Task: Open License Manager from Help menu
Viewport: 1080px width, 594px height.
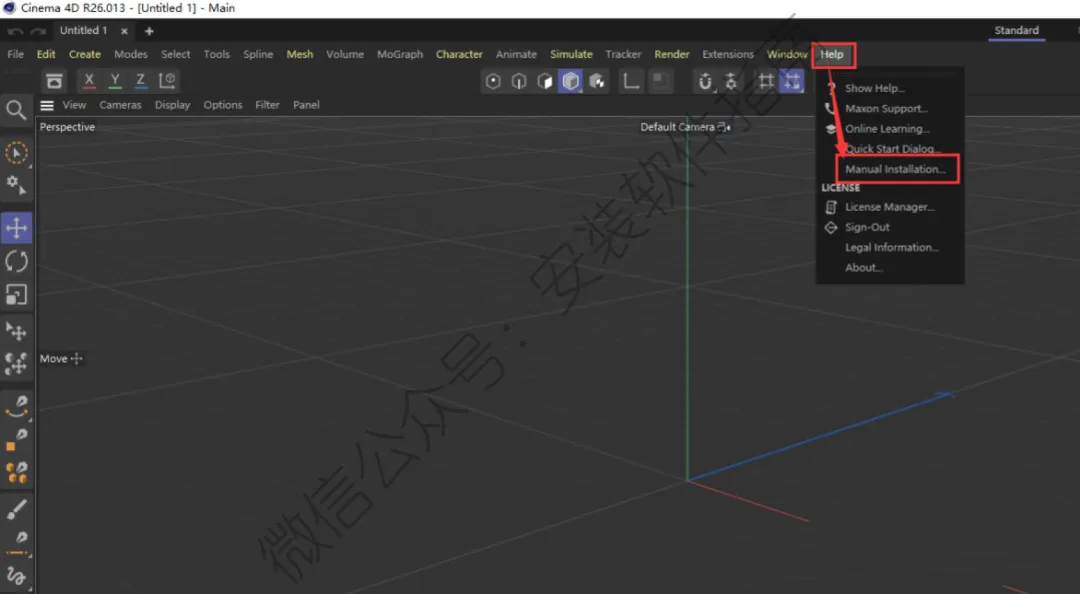Action: 890,207
